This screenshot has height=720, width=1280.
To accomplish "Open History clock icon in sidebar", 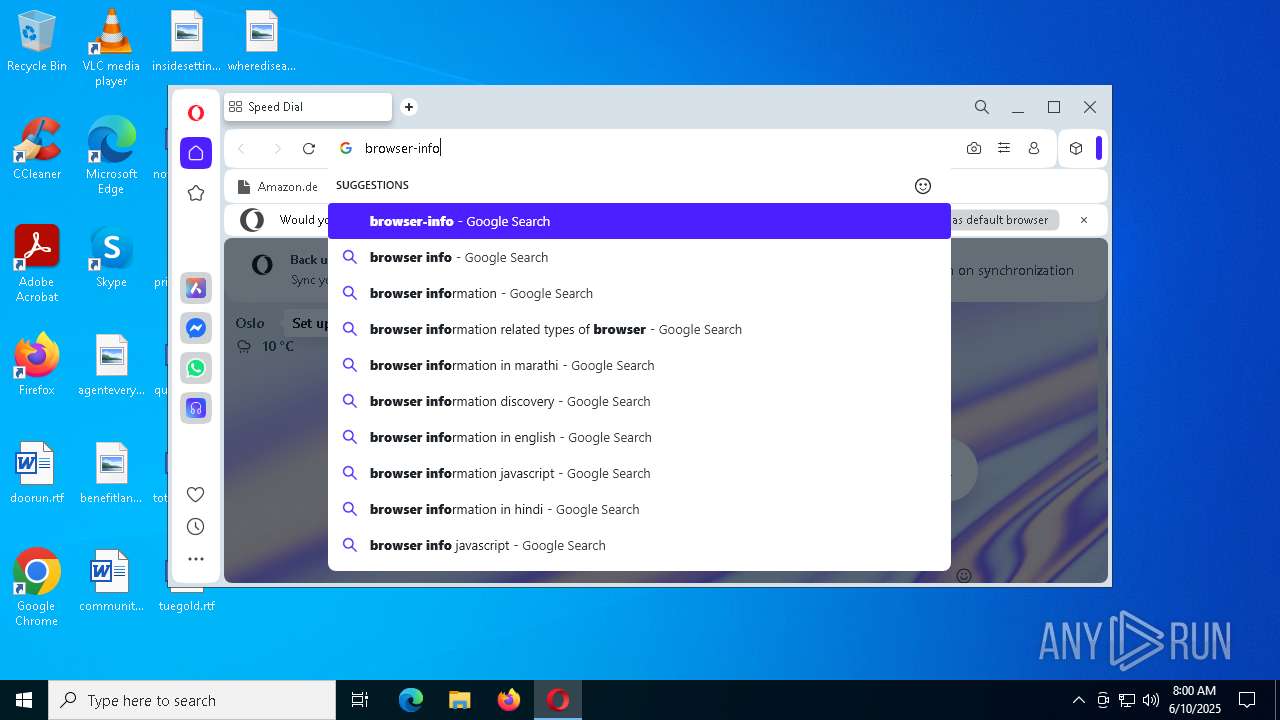I will pos(196,527).
